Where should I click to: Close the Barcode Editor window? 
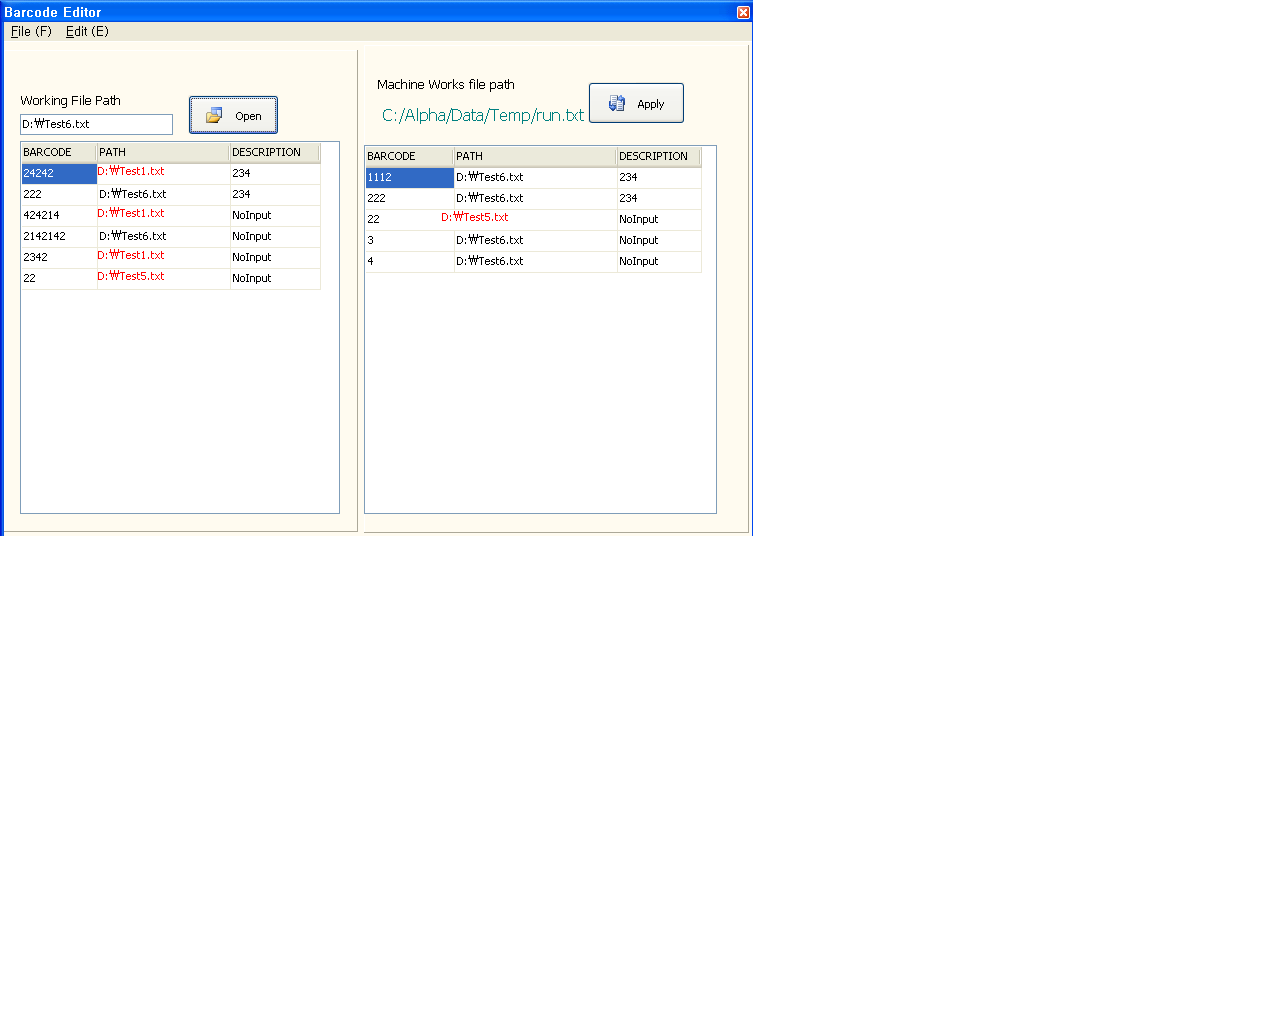(x=743, y=12)
